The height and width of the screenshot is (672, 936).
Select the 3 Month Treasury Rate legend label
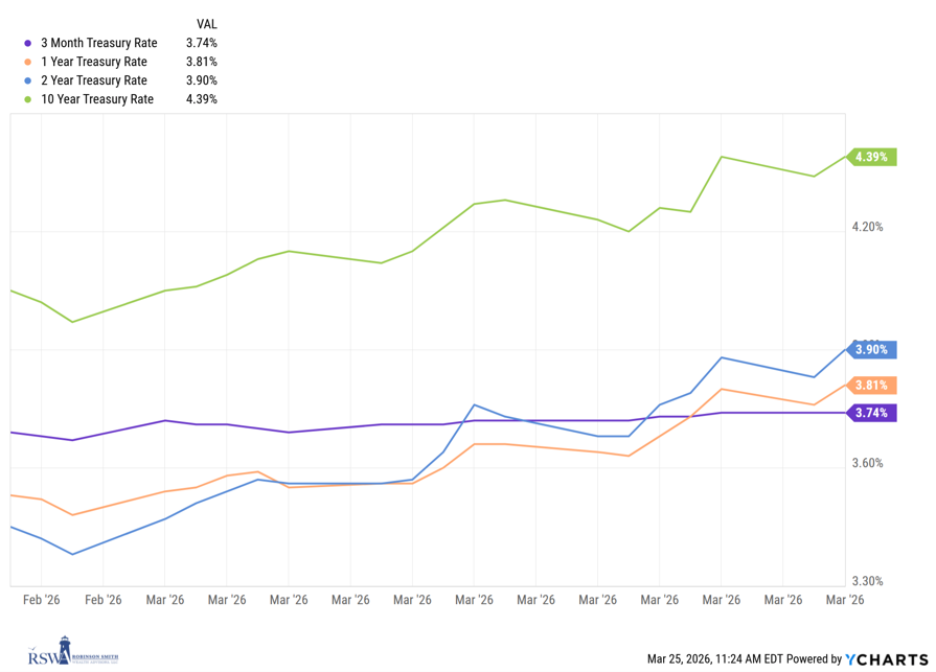(97, 43)
